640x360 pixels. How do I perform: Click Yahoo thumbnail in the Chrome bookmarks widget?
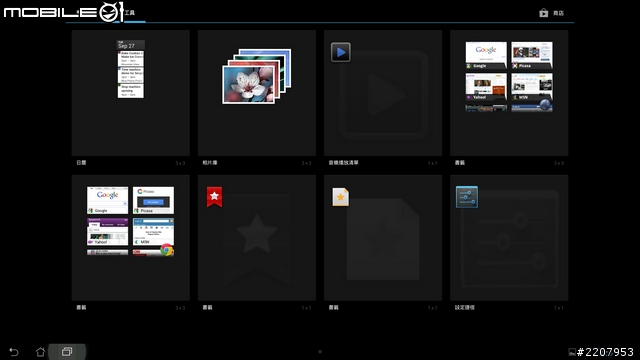107,231
